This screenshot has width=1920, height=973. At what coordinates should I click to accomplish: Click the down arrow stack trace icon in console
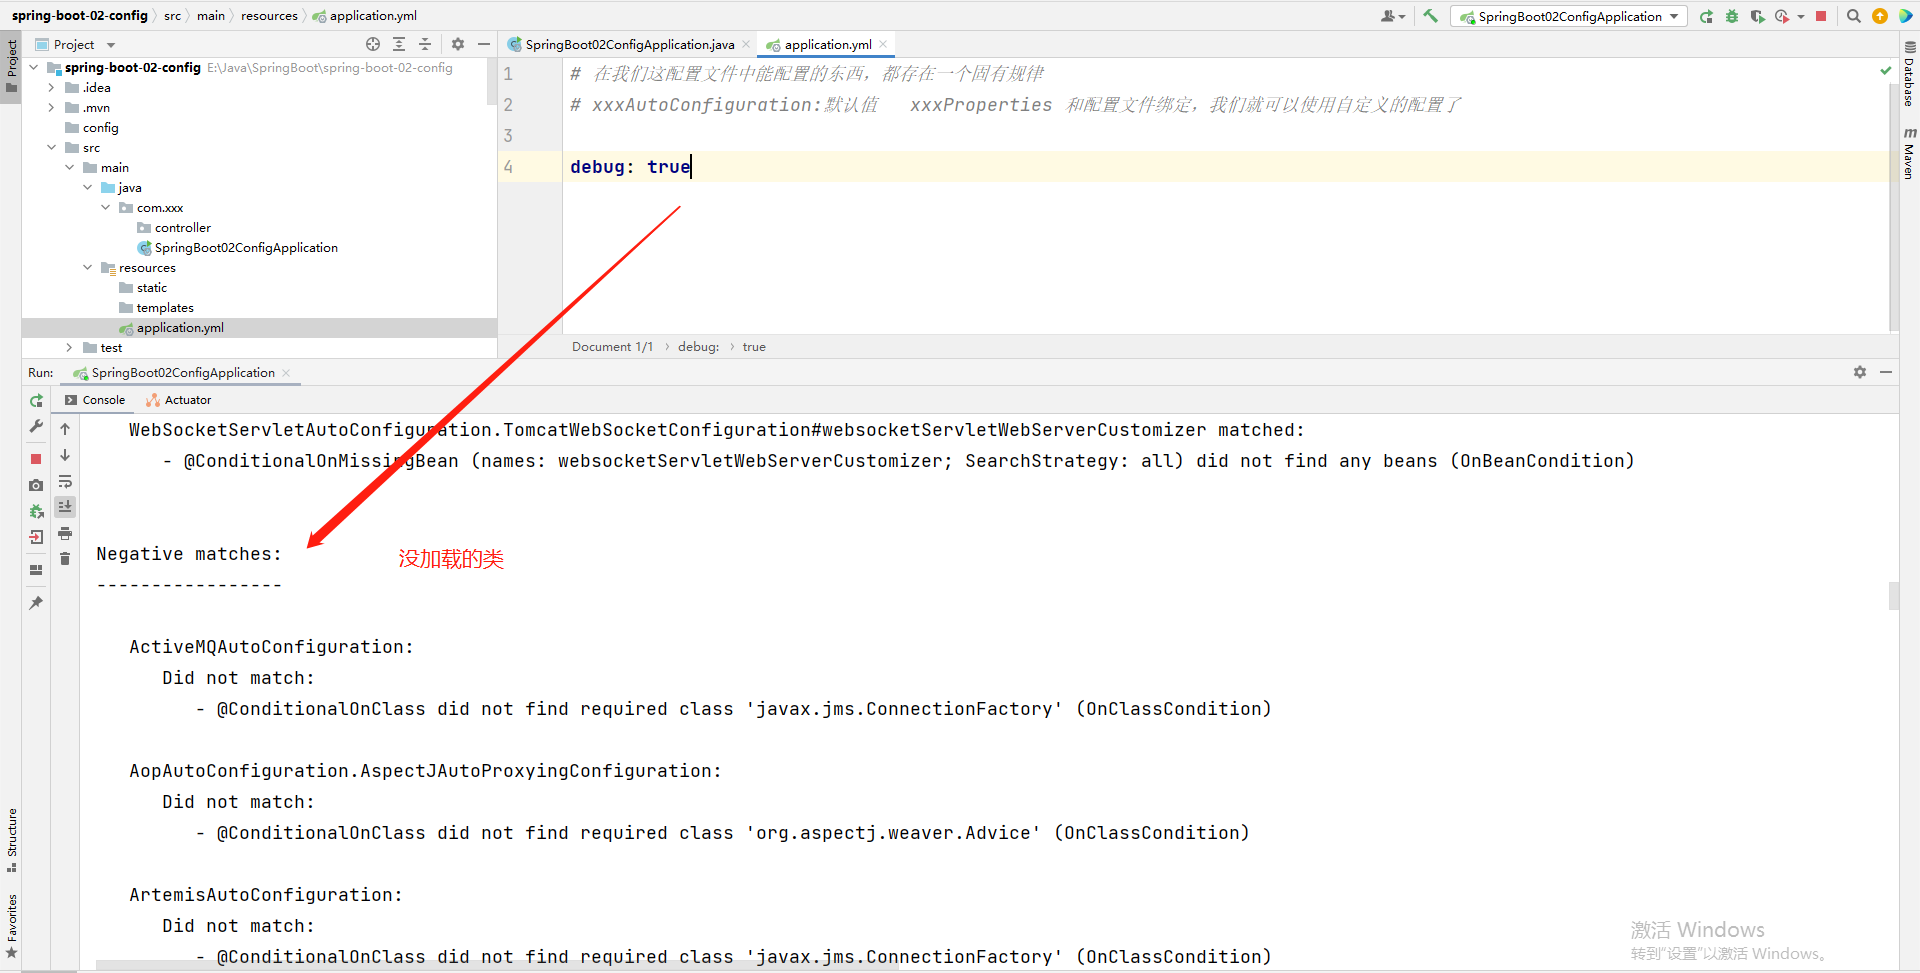click(65, 455)
